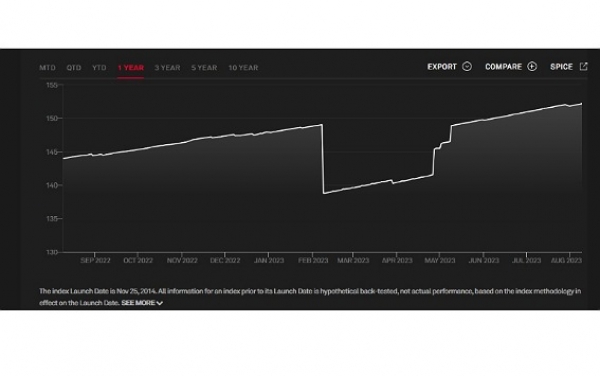
Task: Click the FEB 2023 drop point on chart
Action: 323,159
